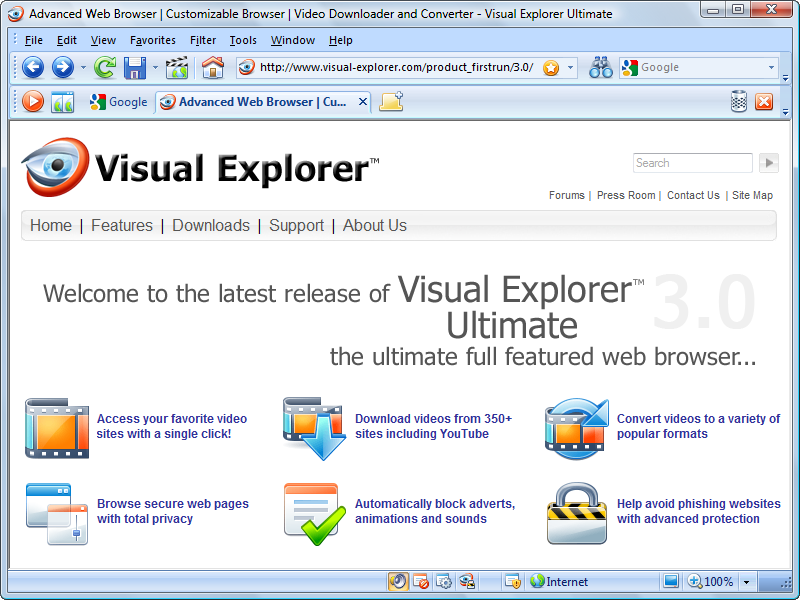Open the Forums link
The image size is (800, 600).
[x=567, y=195]
